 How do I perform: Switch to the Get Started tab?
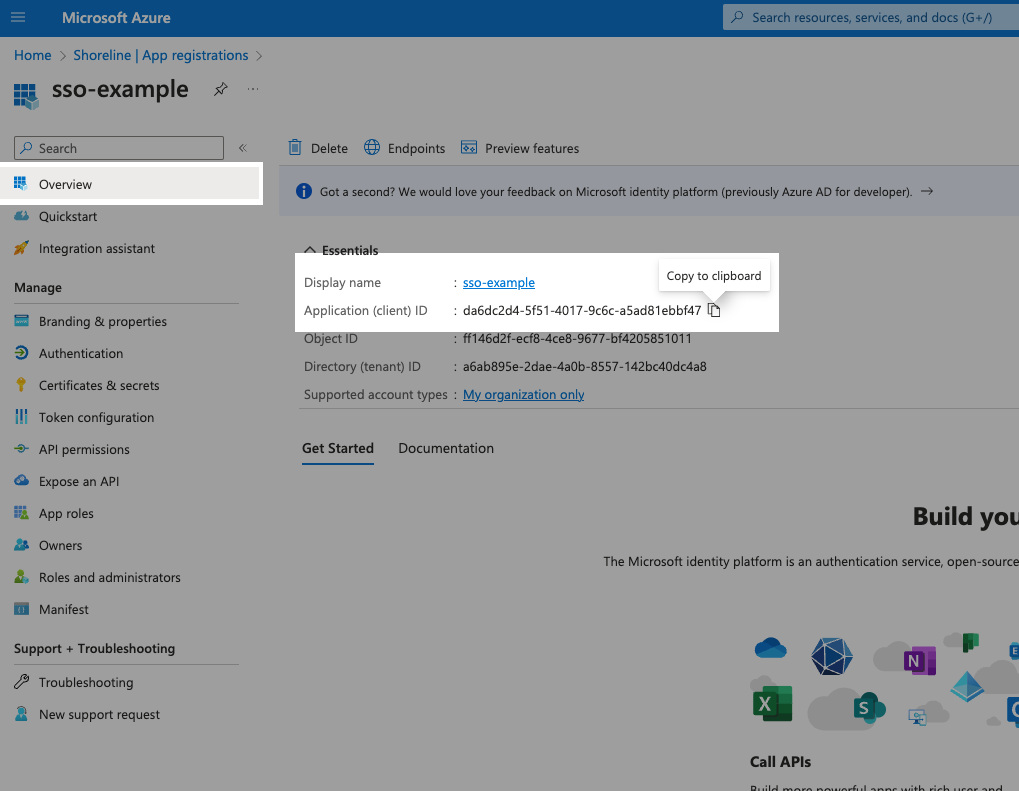[338, 448]
